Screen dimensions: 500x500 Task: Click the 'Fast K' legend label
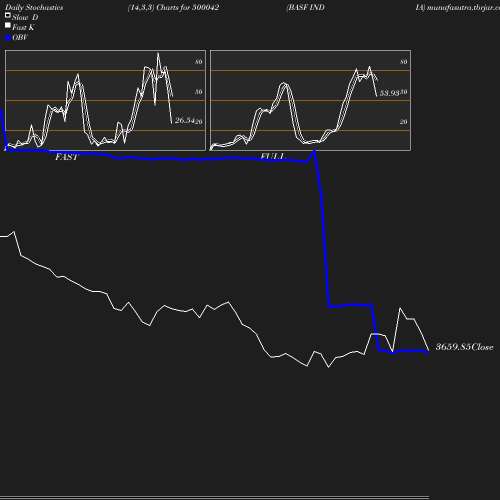click(23, 27)
